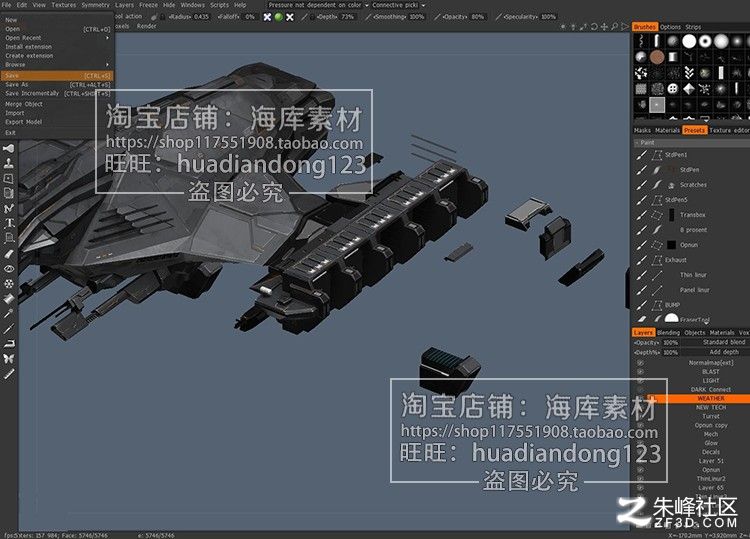Click Save in the File menu

(x=56, y=76)
